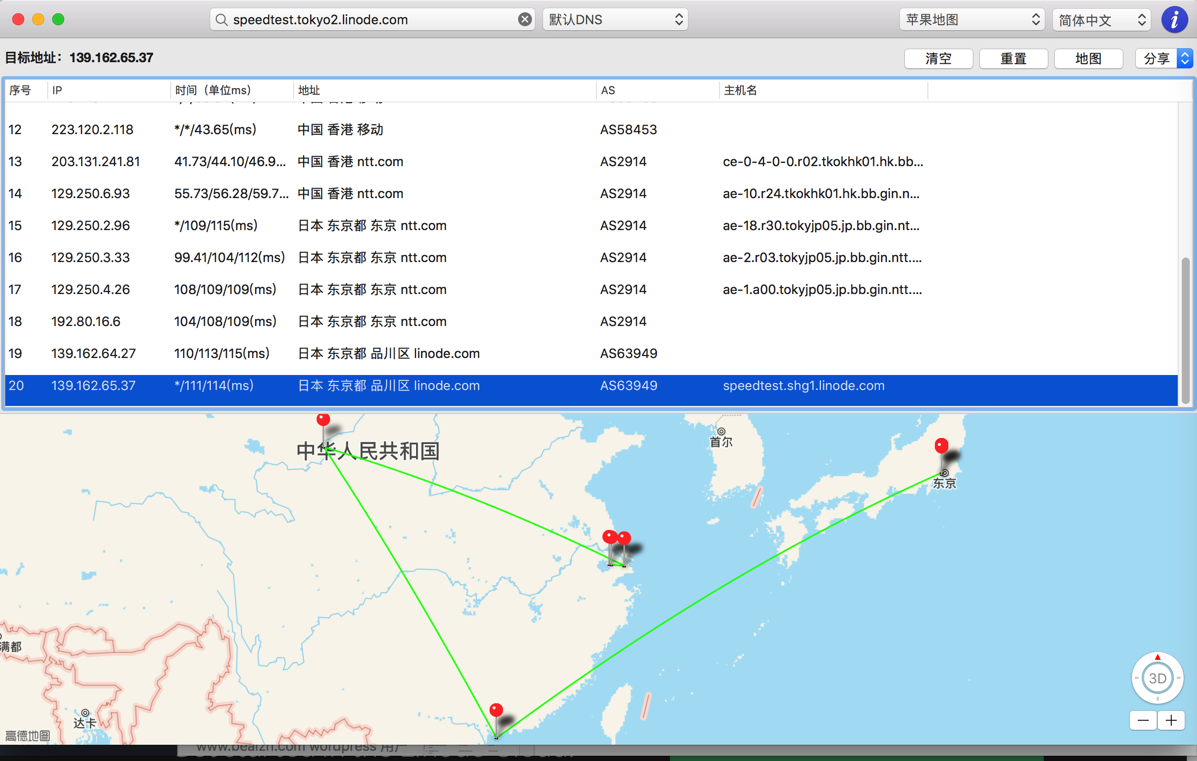1197x761 pixels.
Task: Click the 重置 button
Action: (x=1013, y=59)
